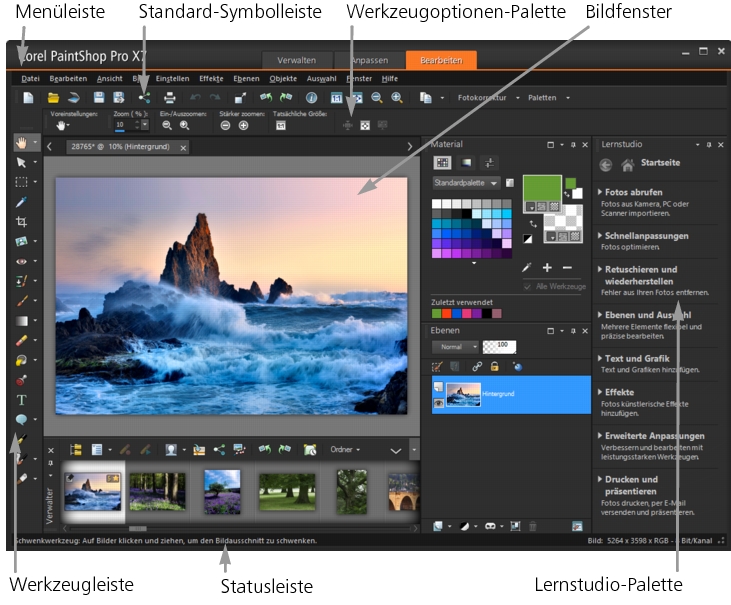Click the Open folder icon
731x605 pixels.
click(x=53, y=98)
